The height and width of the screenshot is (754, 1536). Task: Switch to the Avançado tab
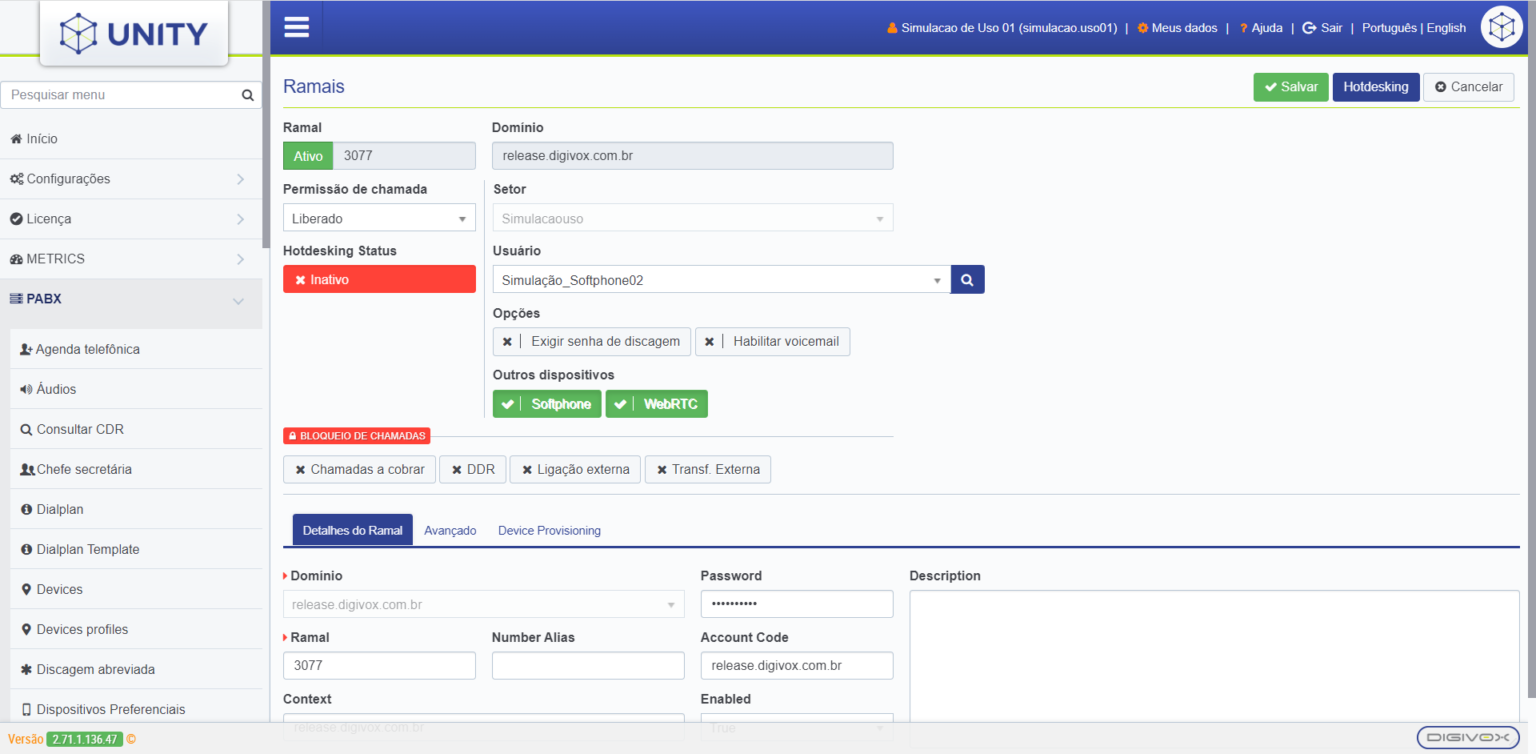(450, 530)
